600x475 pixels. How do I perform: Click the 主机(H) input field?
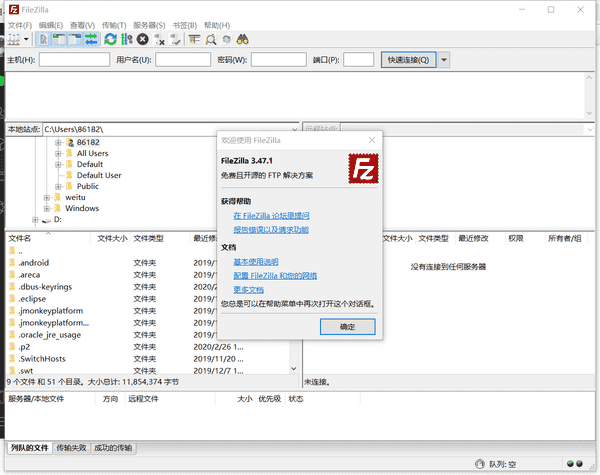coord(74,60)
